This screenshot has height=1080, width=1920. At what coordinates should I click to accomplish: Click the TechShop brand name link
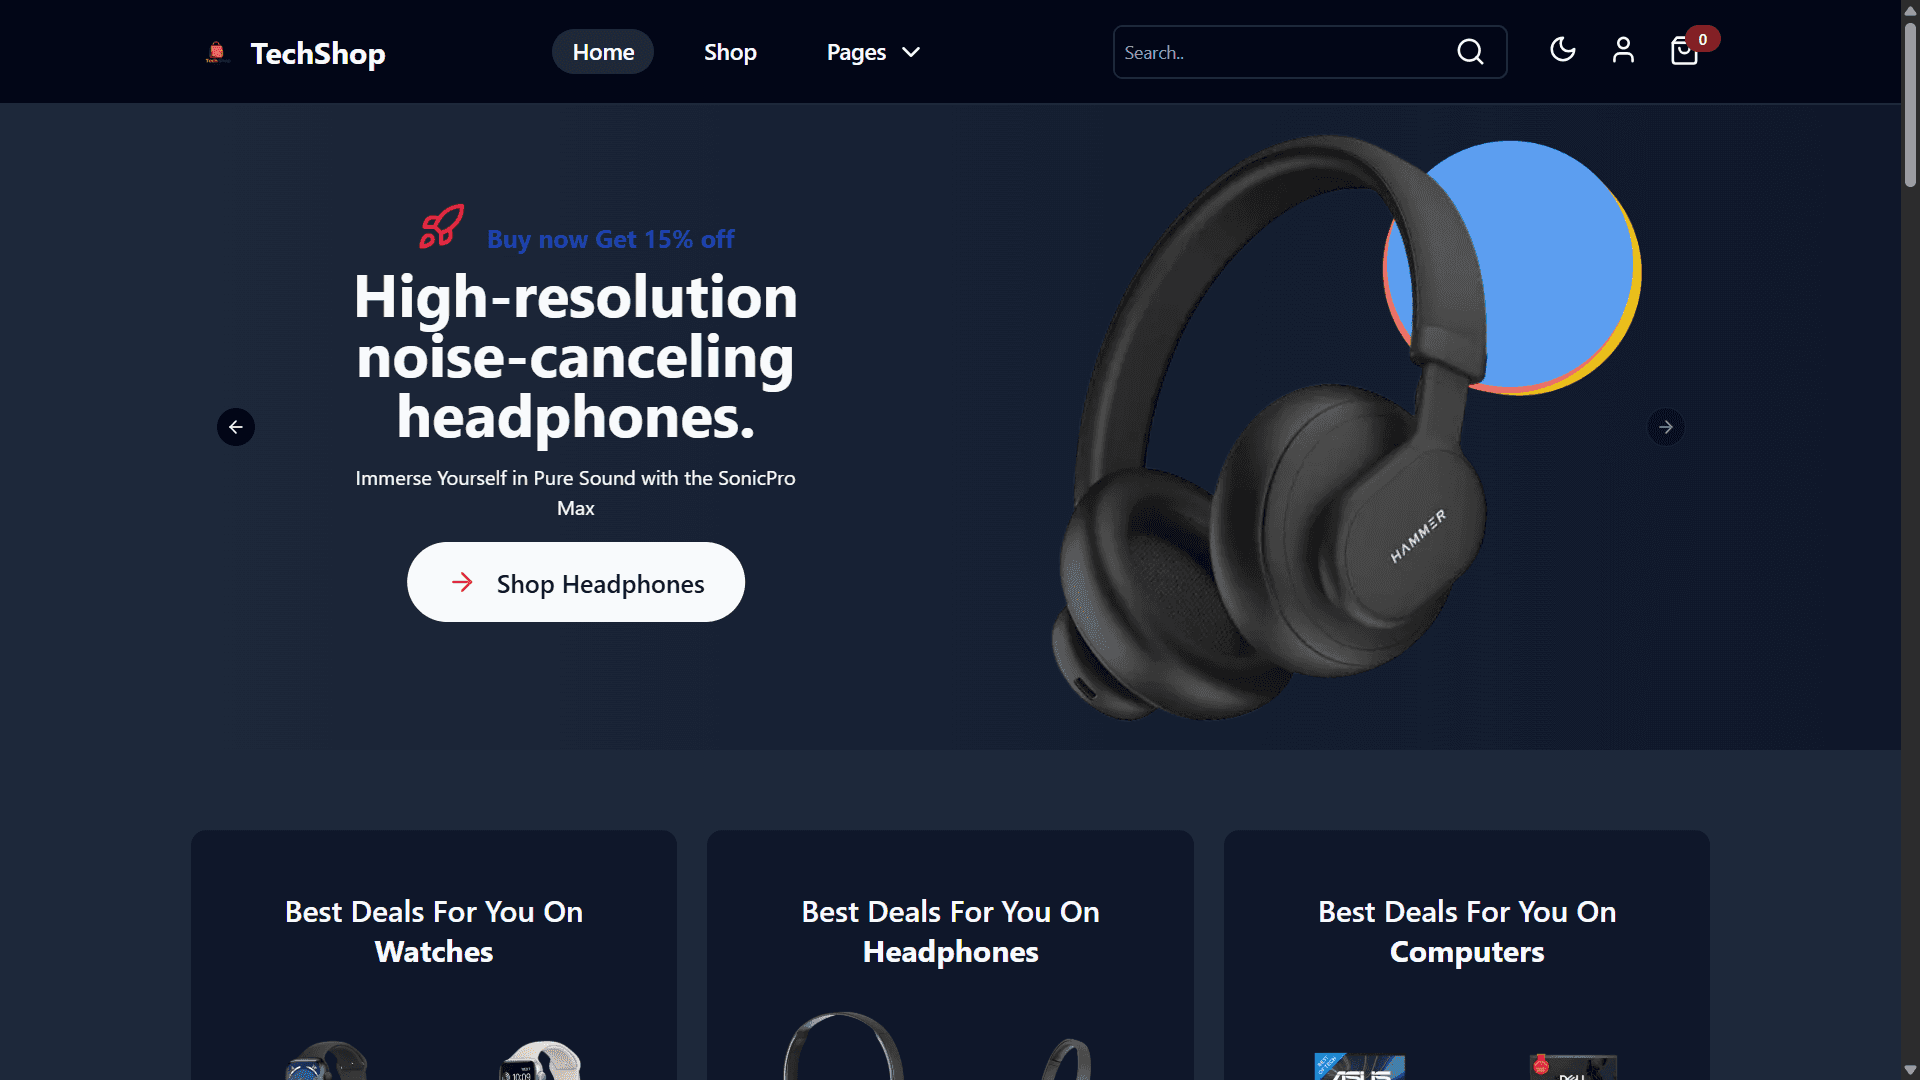pos(318,53)
